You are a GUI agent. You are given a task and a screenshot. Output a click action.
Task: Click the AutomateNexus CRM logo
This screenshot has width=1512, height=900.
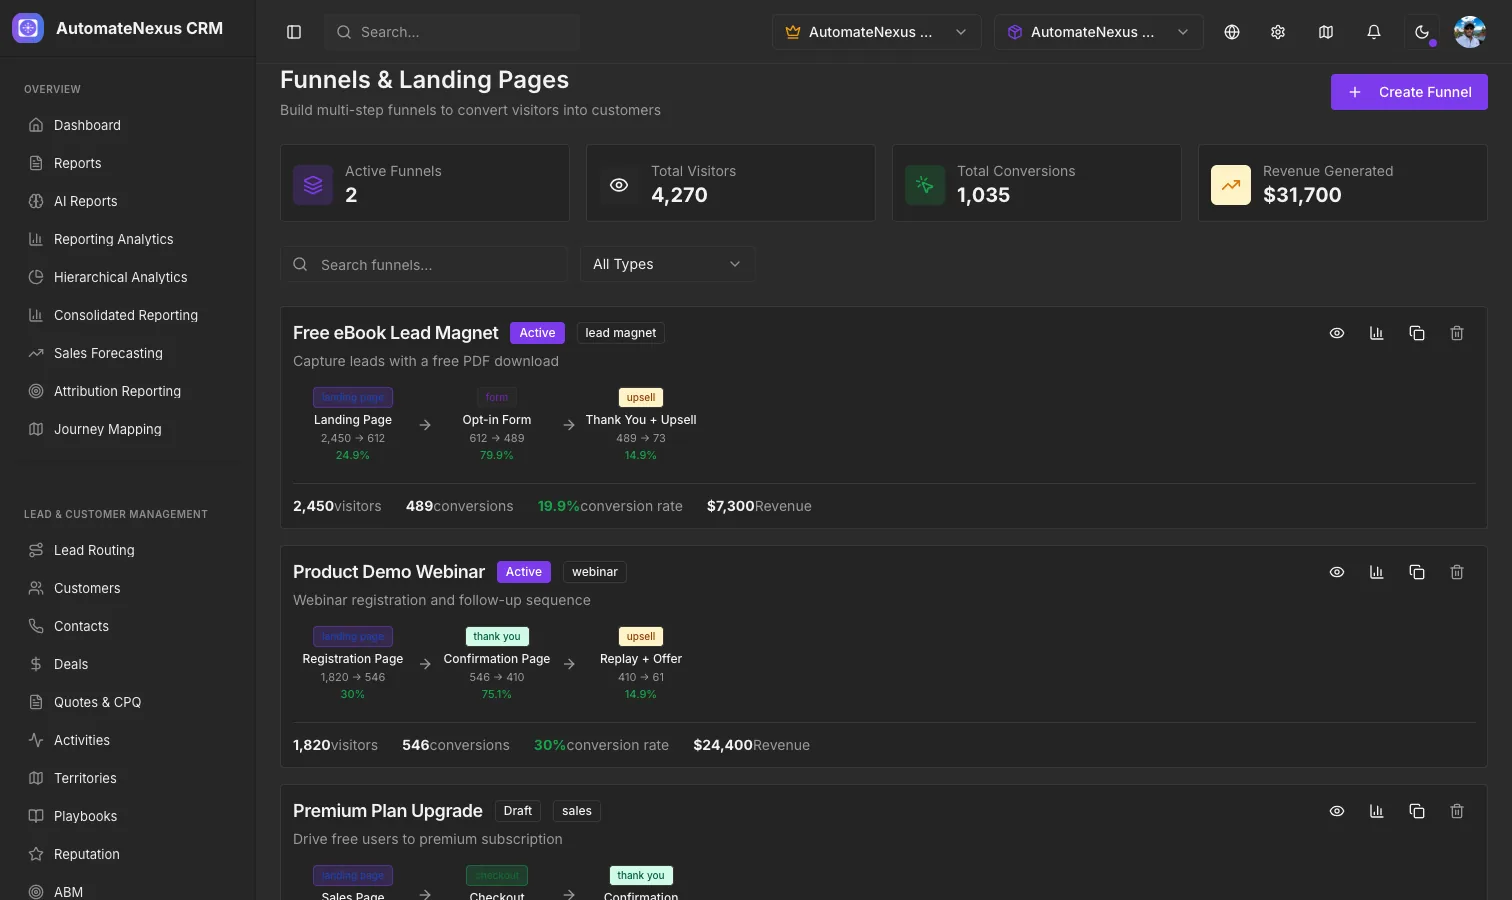(28, 28)
